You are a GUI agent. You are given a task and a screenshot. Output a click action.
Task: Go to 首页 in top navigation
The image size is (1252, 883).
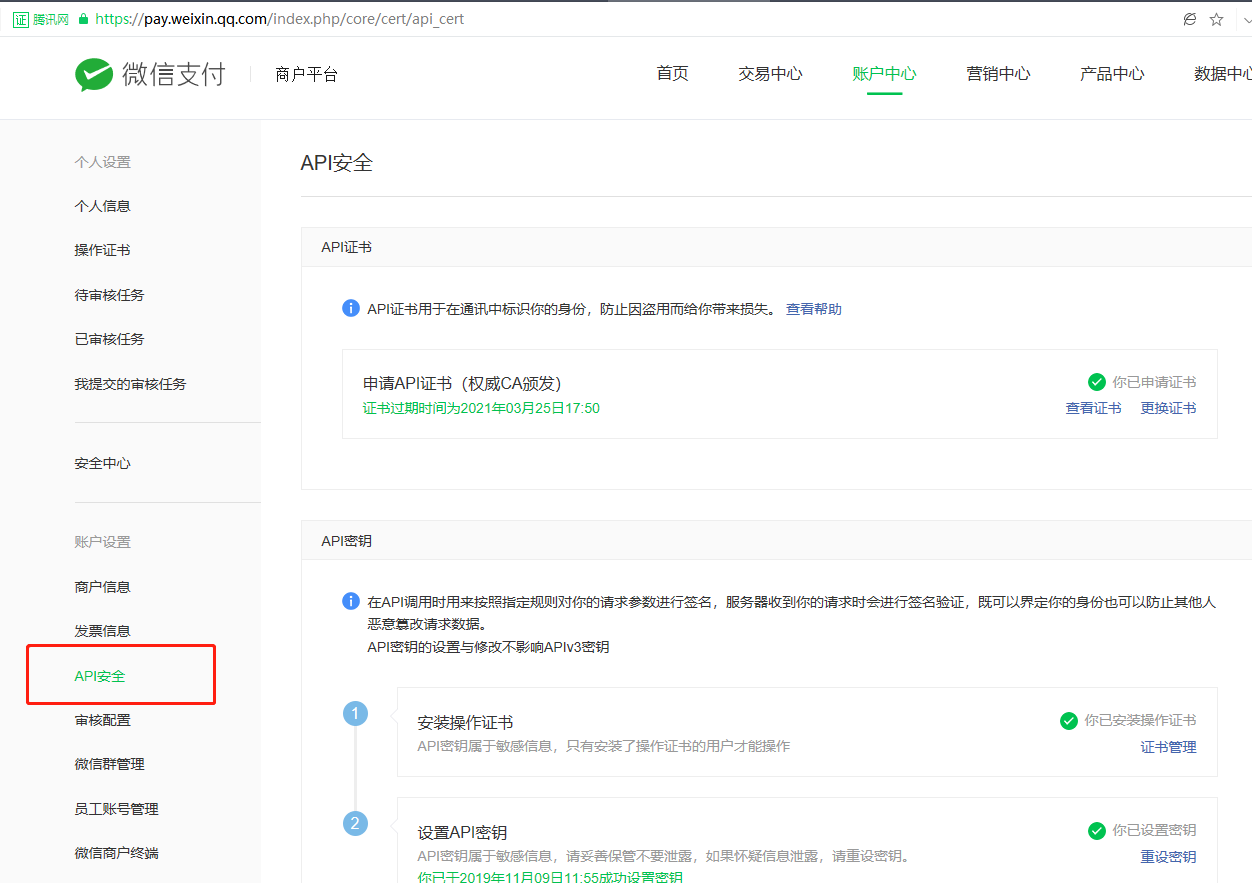pyautogui.click(x=672, y=74)
